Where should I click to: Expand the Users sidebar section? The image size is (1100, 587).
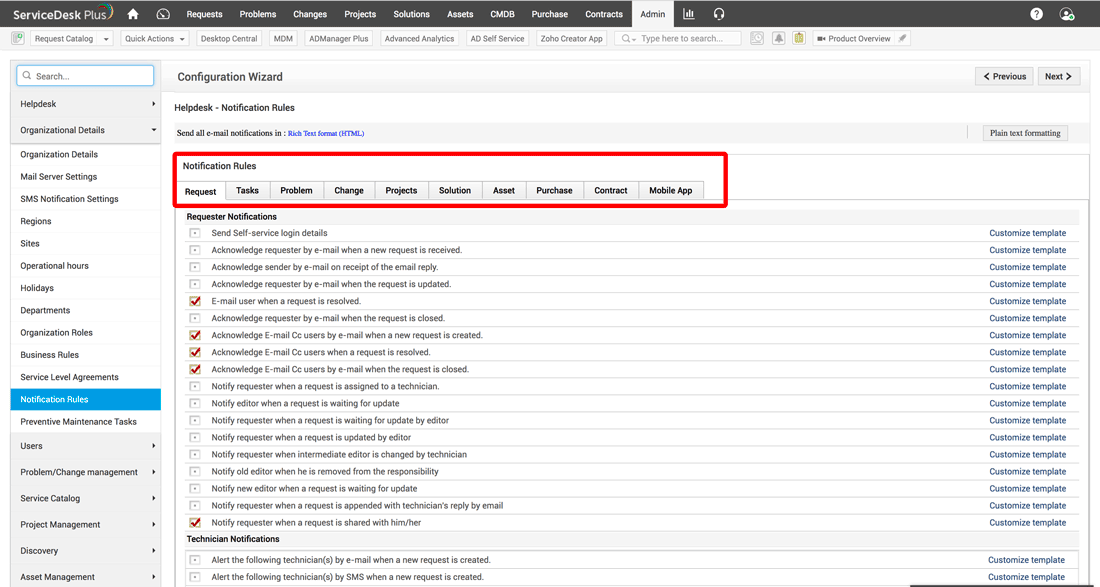click(86, 446)
